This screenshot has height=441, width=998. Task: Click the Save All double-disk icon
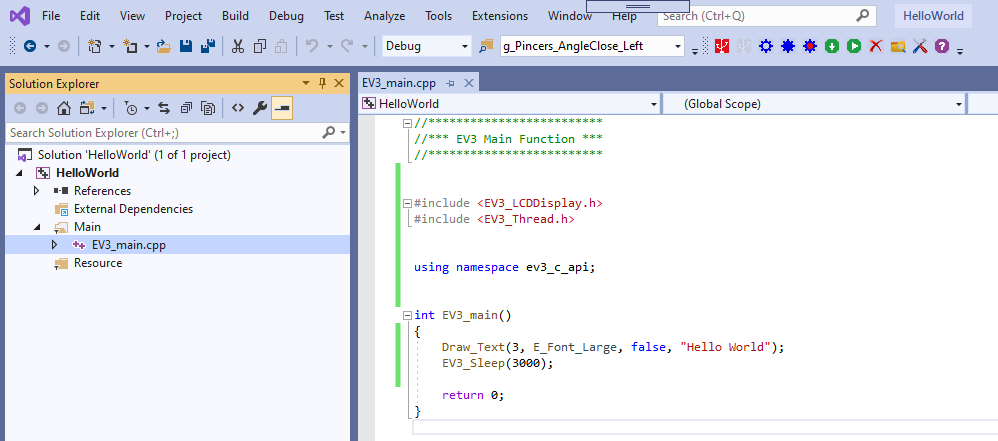pos(207,46)
